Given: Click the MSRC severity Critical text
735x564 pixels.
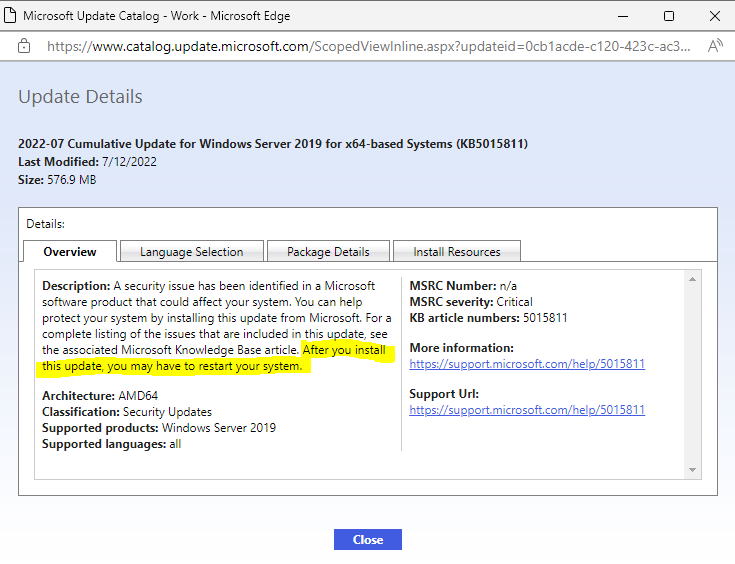Looking at the screenshot, I should [x=471, y=301].
